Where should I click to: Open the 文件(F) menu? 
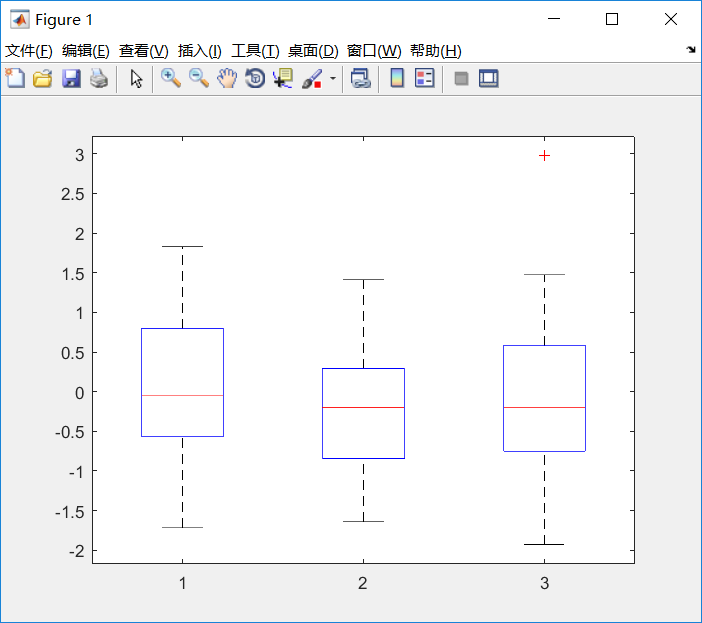tap(29, 51)
